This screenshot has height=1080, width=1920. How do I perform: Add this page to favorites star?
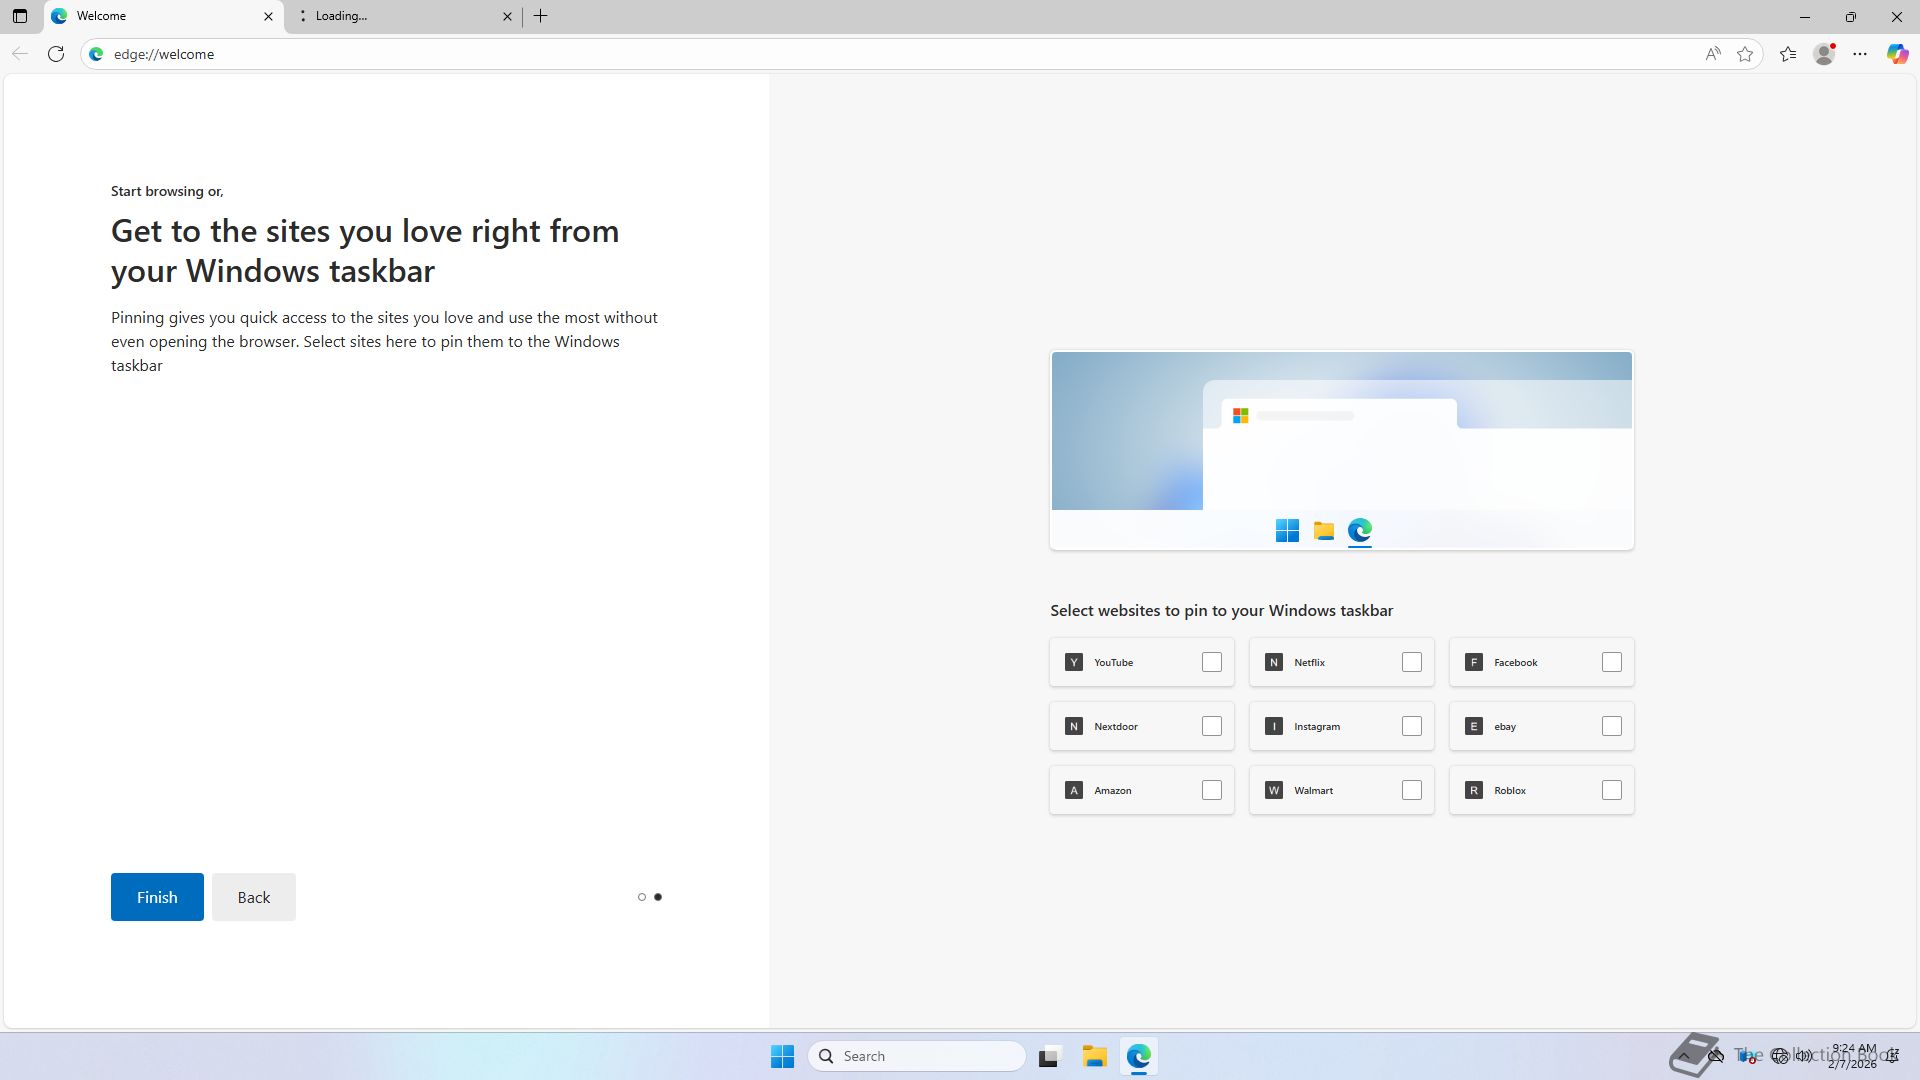tap(1745, 54)
